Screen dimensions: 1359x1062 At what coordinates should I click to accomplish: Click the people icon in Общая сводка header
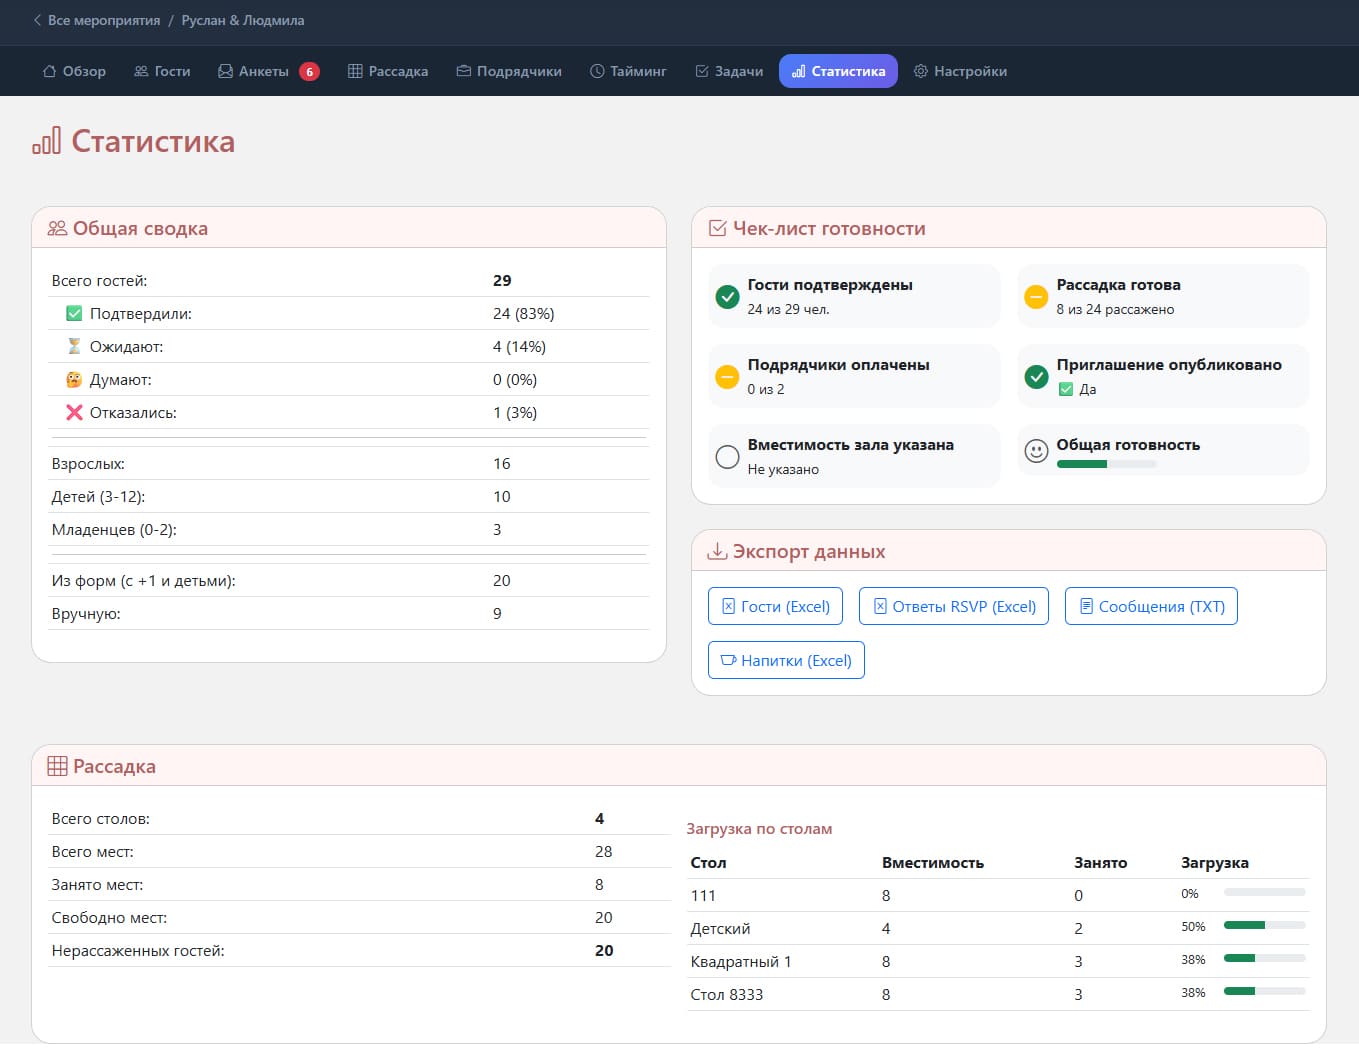[57, 228]
